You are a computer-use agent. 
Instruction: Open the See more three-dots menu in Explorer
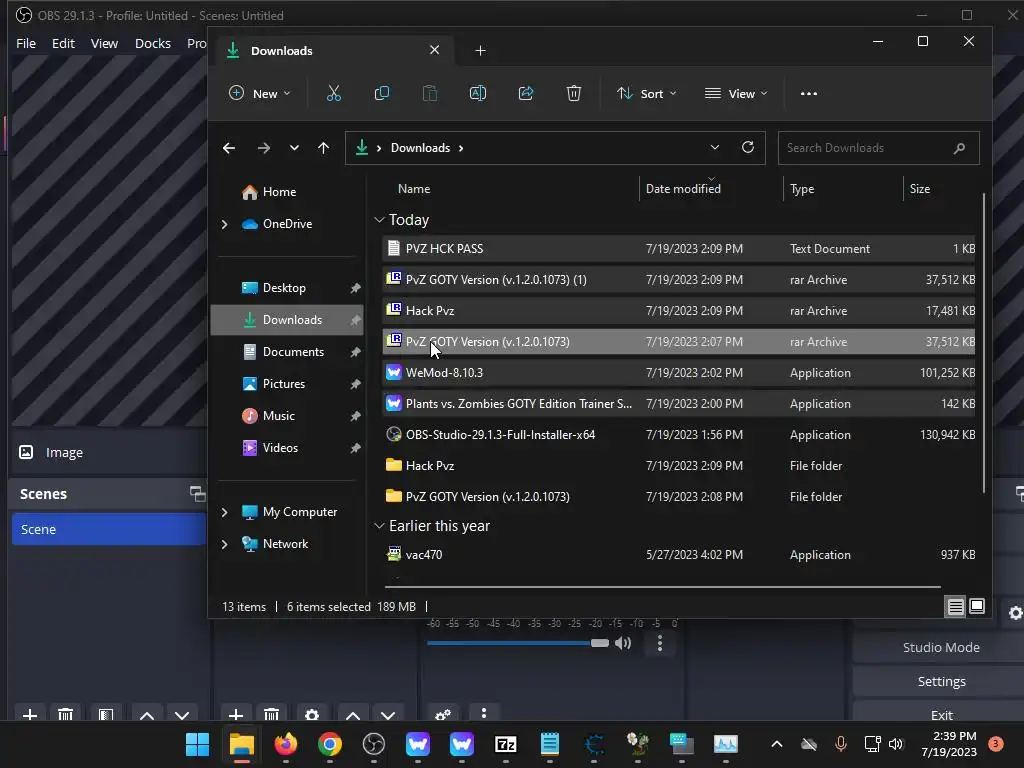tap(808, 93)
